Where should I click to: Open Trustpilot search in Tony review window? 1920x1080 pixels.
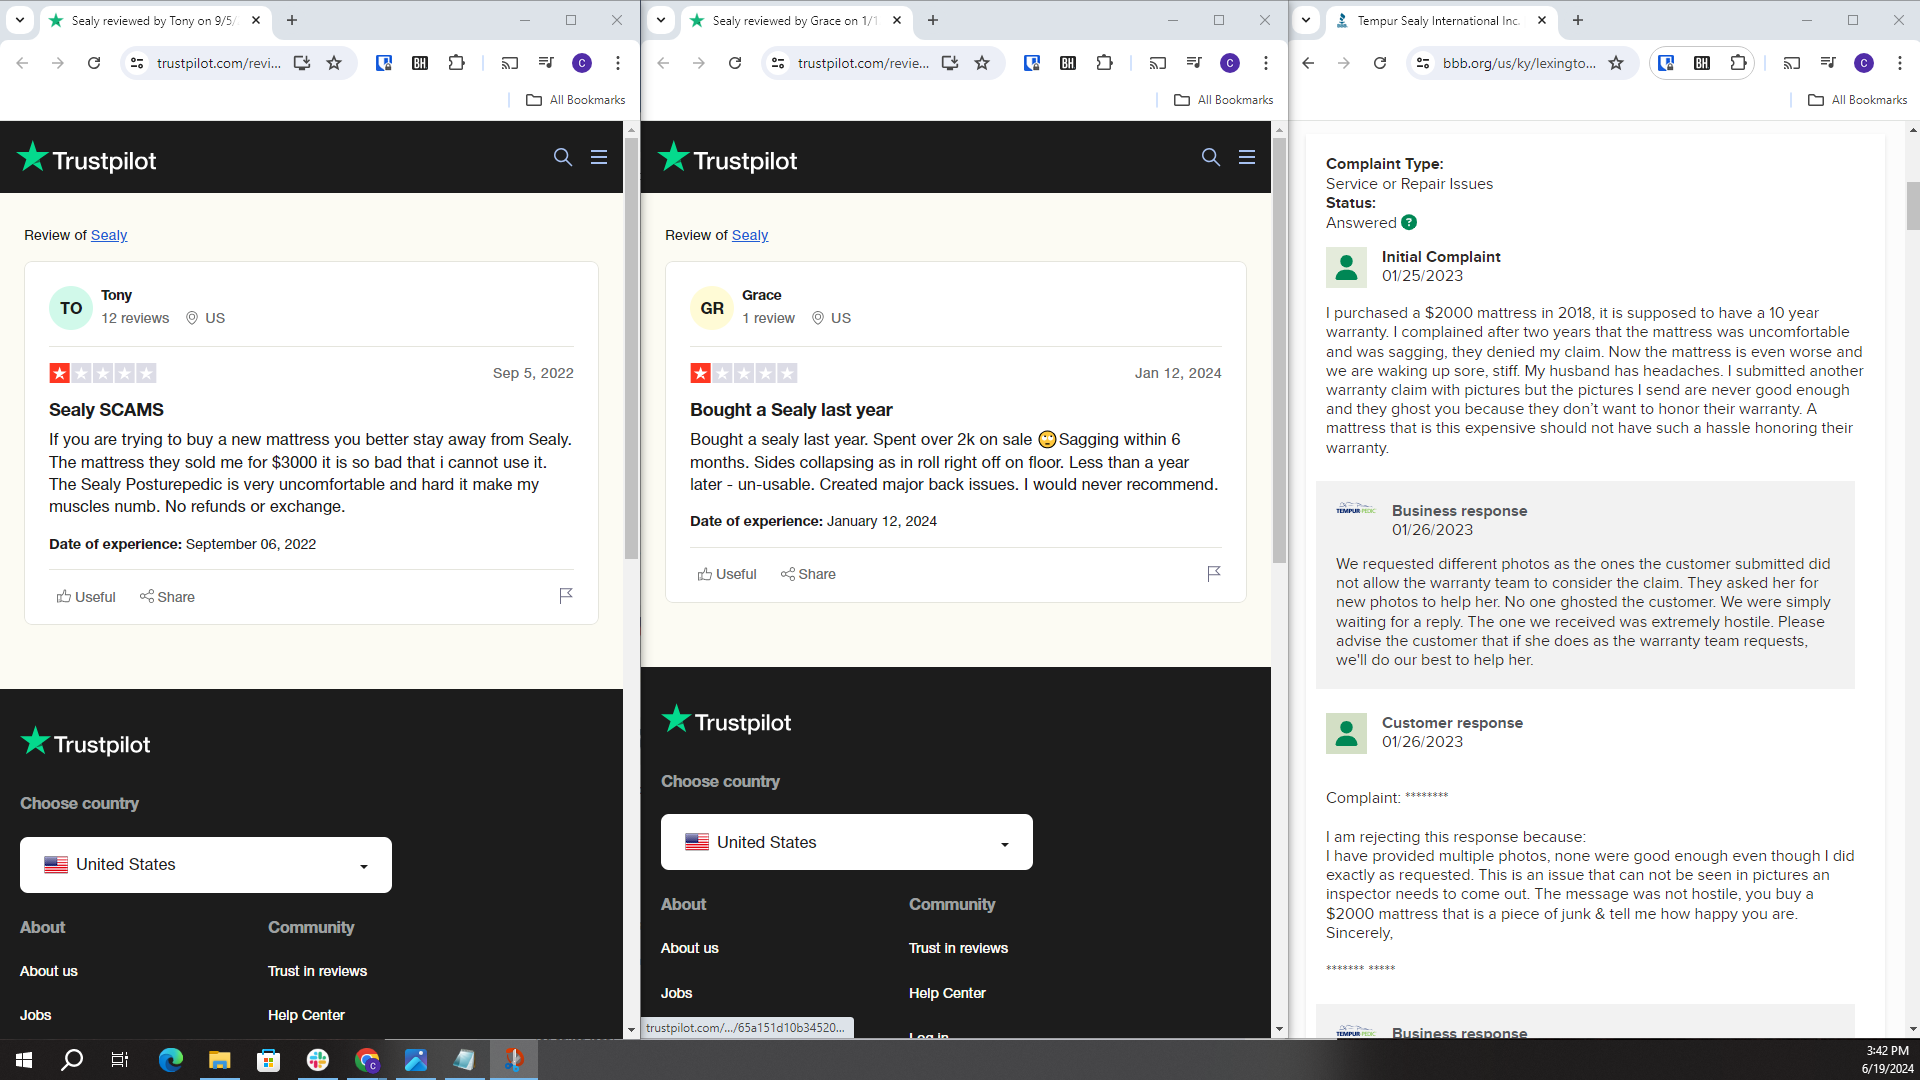tap(563, 157)
